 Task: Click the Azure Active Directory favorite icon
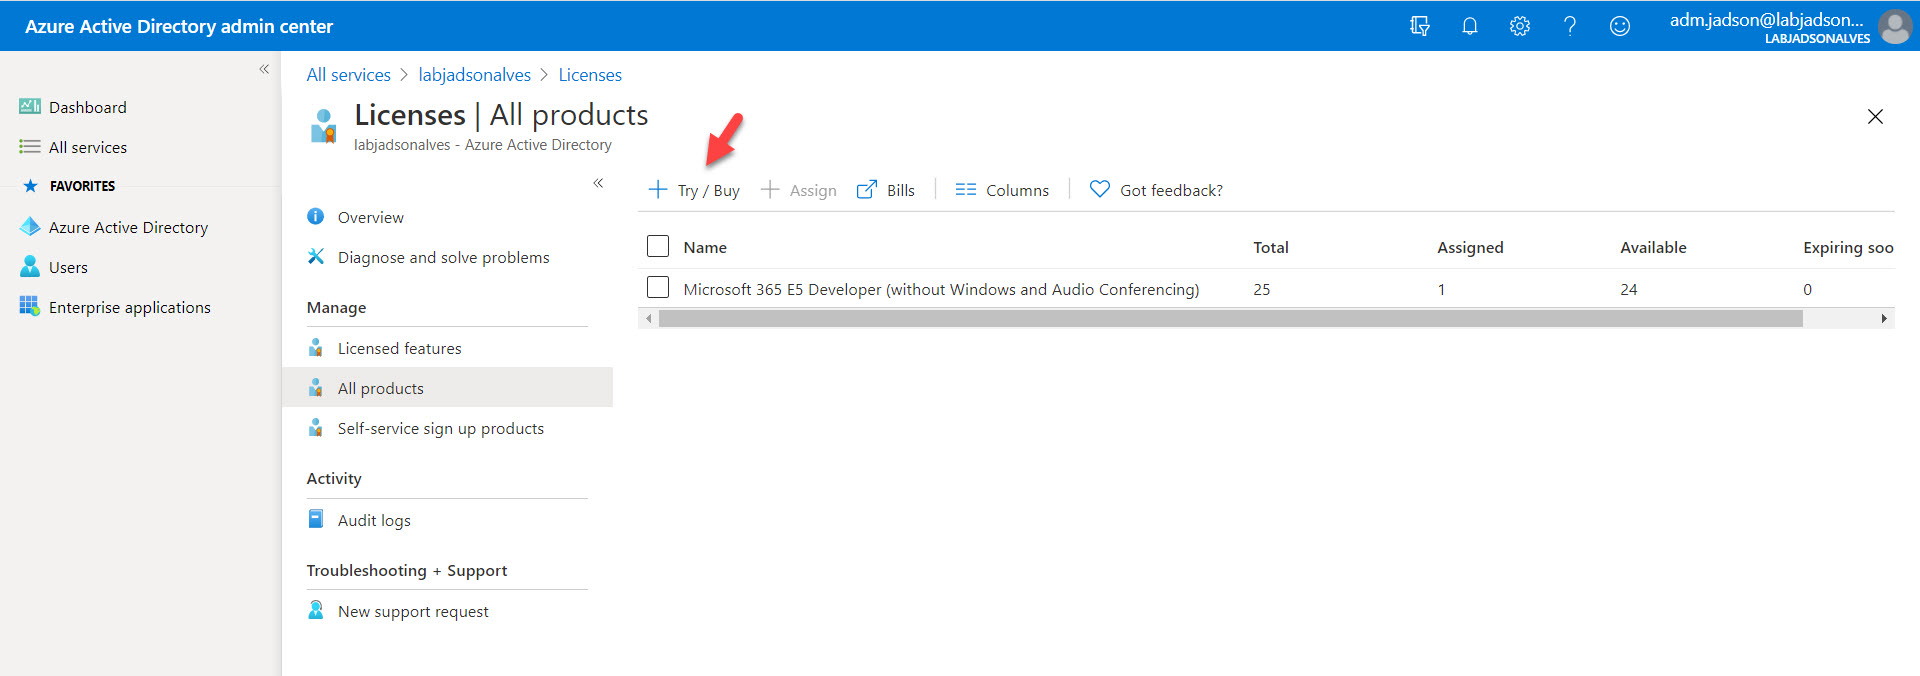(x=30, y=227)
